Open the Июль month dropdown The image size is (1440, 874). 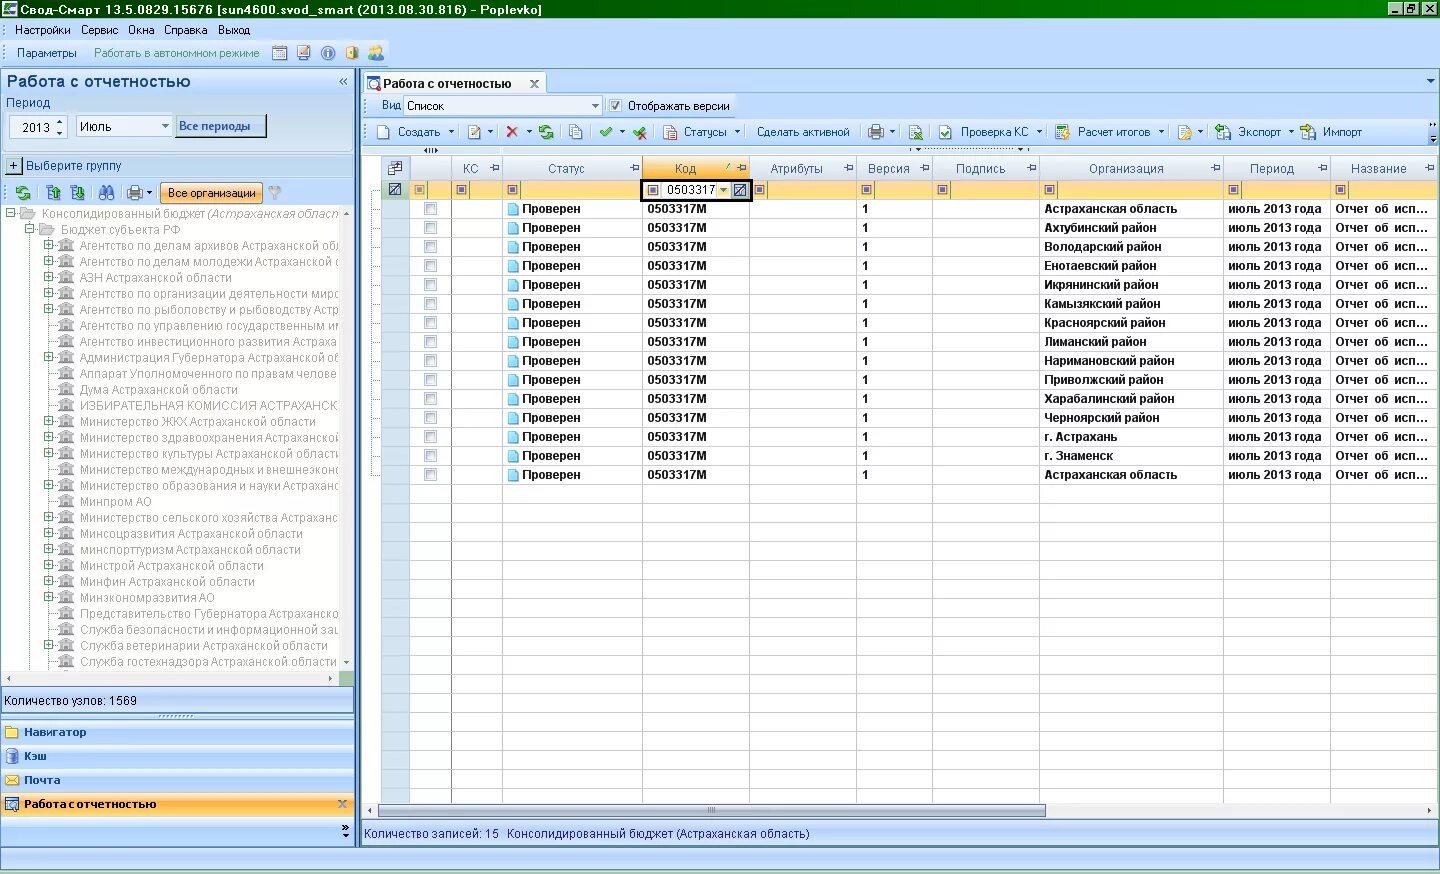click(165, 127)
